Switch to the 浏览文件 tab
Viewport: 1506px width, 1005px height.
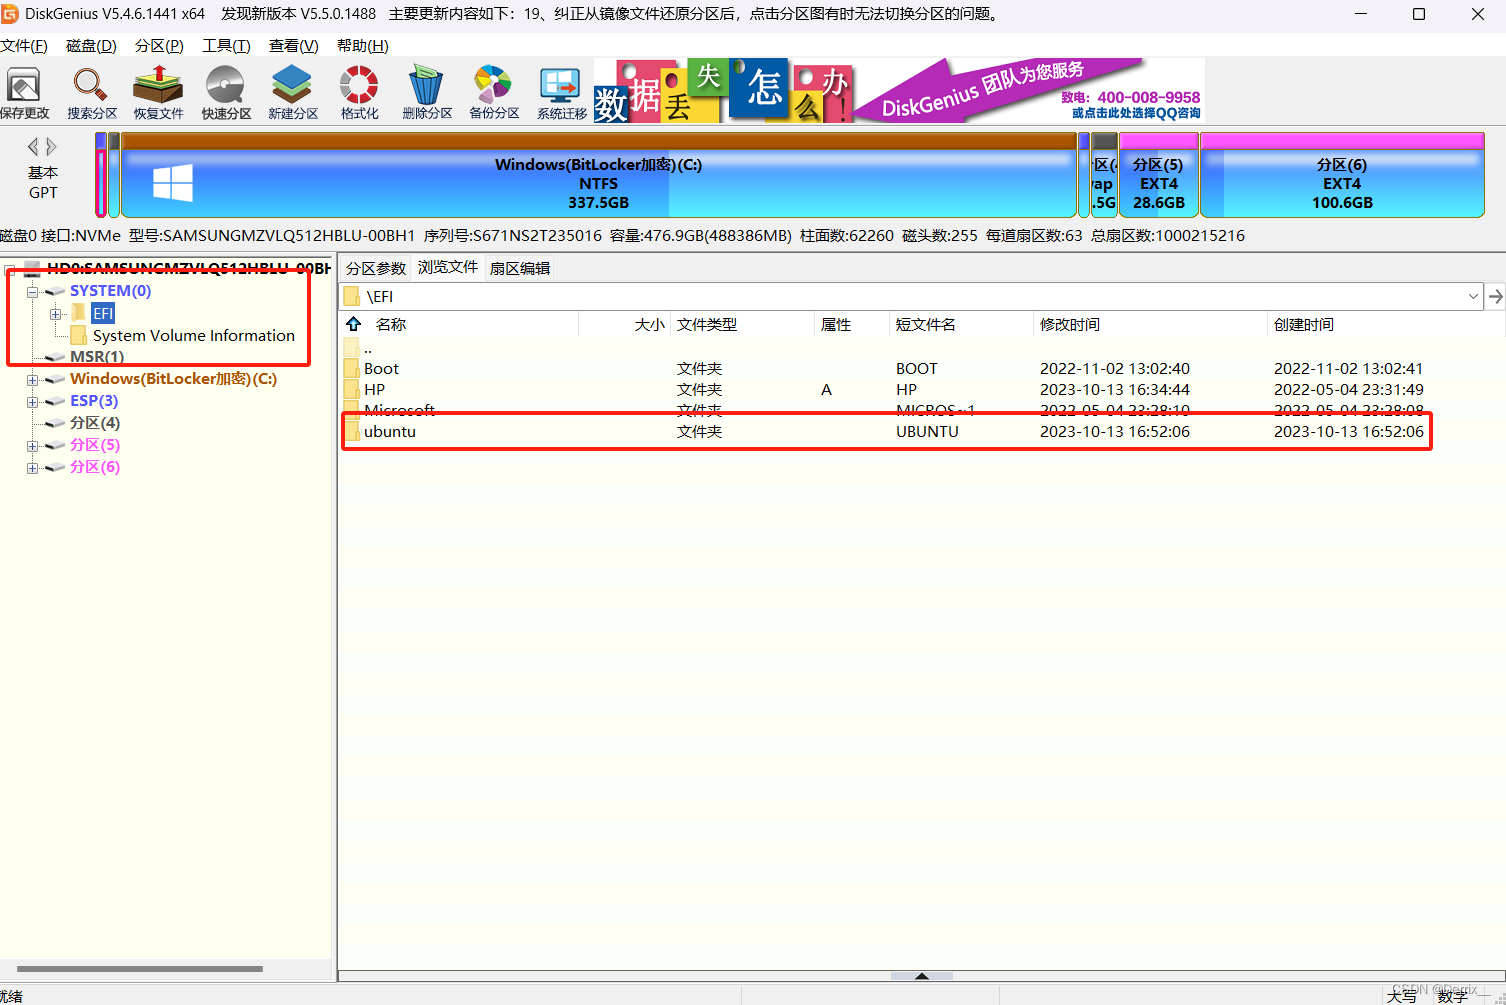(x=448, y=267)
